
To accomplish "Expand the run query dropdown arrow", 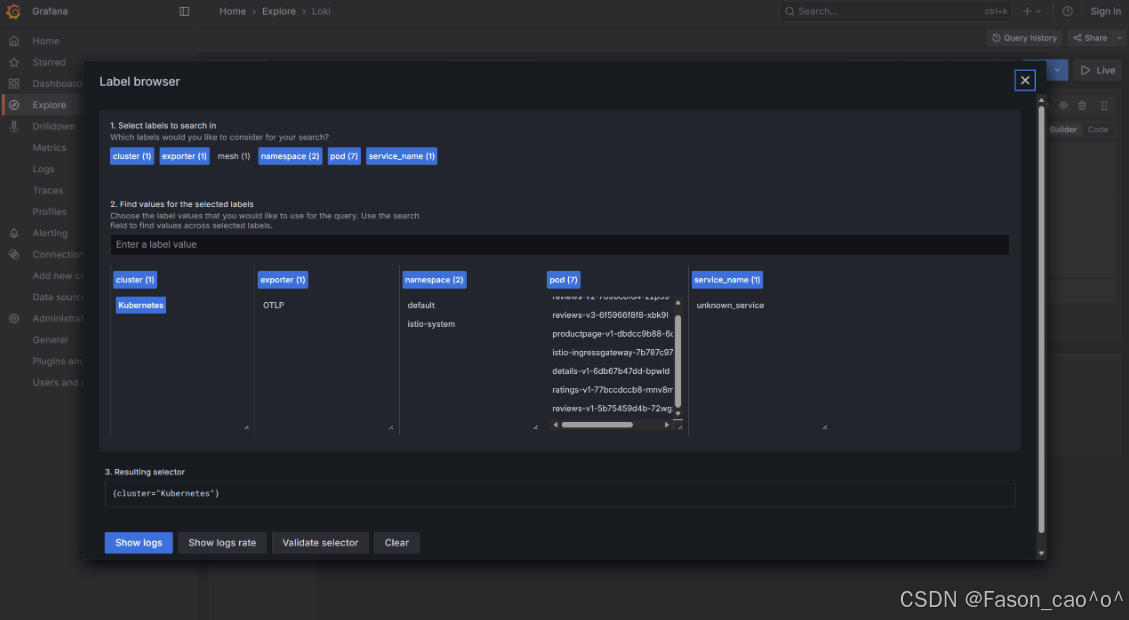I will [1057, 71].
